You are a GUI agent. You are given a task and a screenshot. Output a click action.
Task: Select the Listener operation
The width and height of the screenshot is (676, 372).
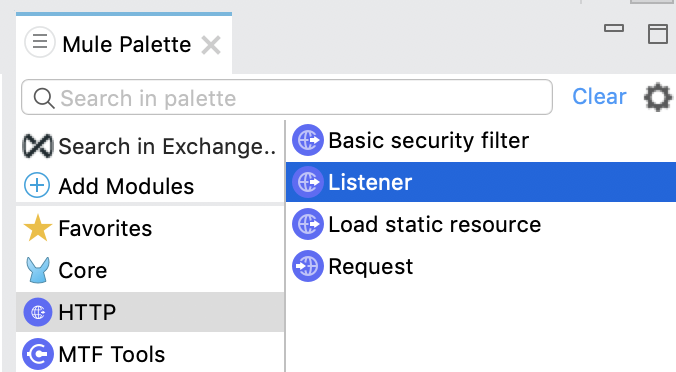click(481, 182)
